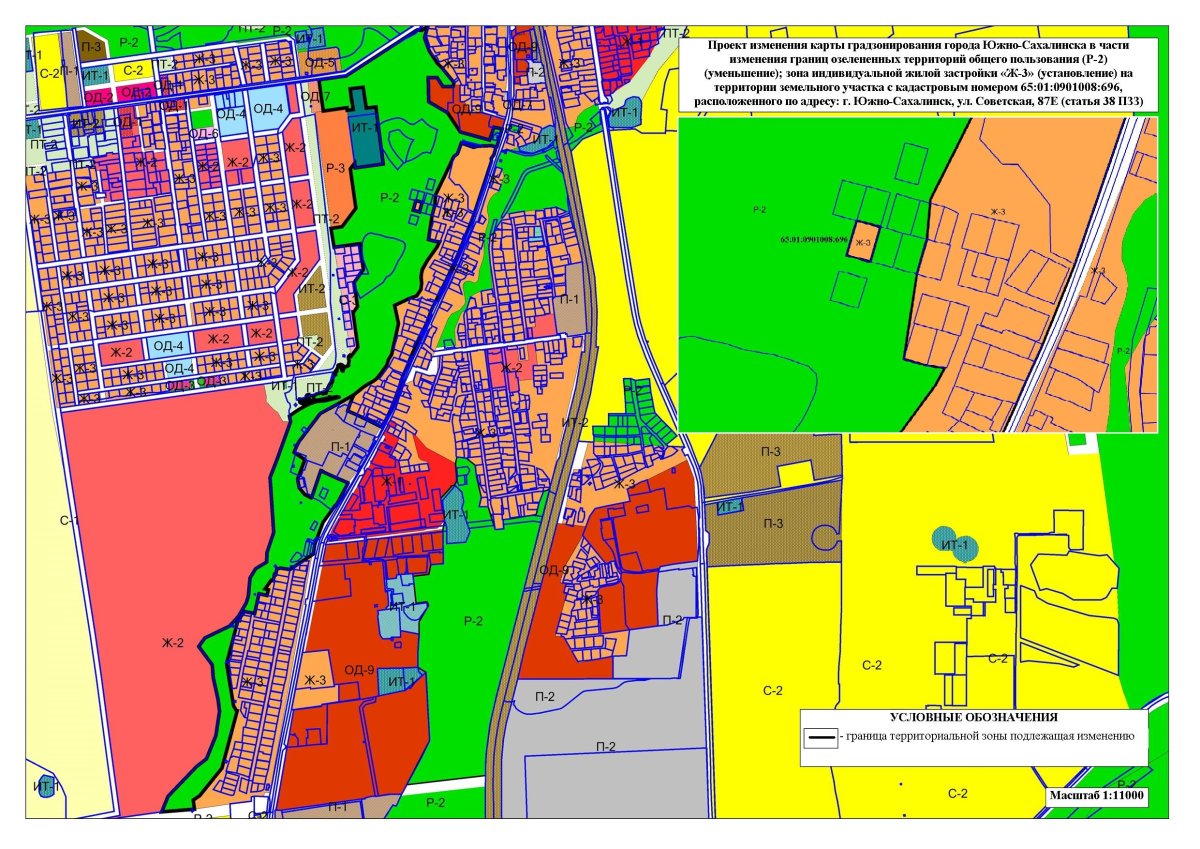Click the ИТ-2 label on the yellow corridor

pos(576,422)
